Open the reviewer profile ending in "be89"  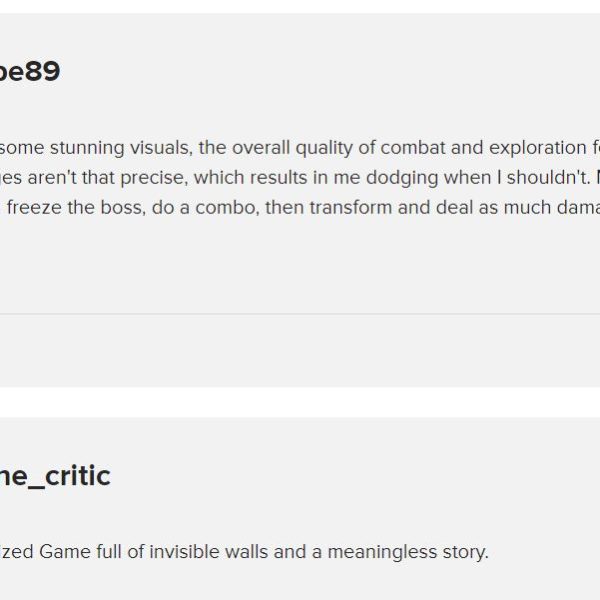pos(30,71)
